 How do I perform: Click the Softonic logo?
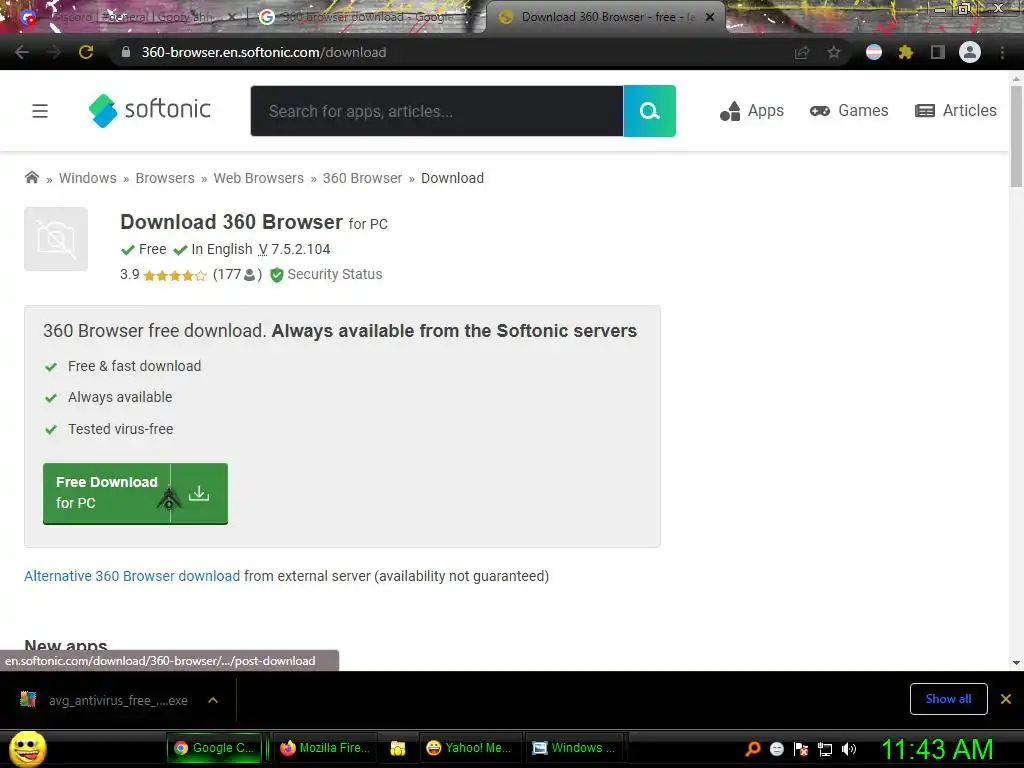coord(150,110)
